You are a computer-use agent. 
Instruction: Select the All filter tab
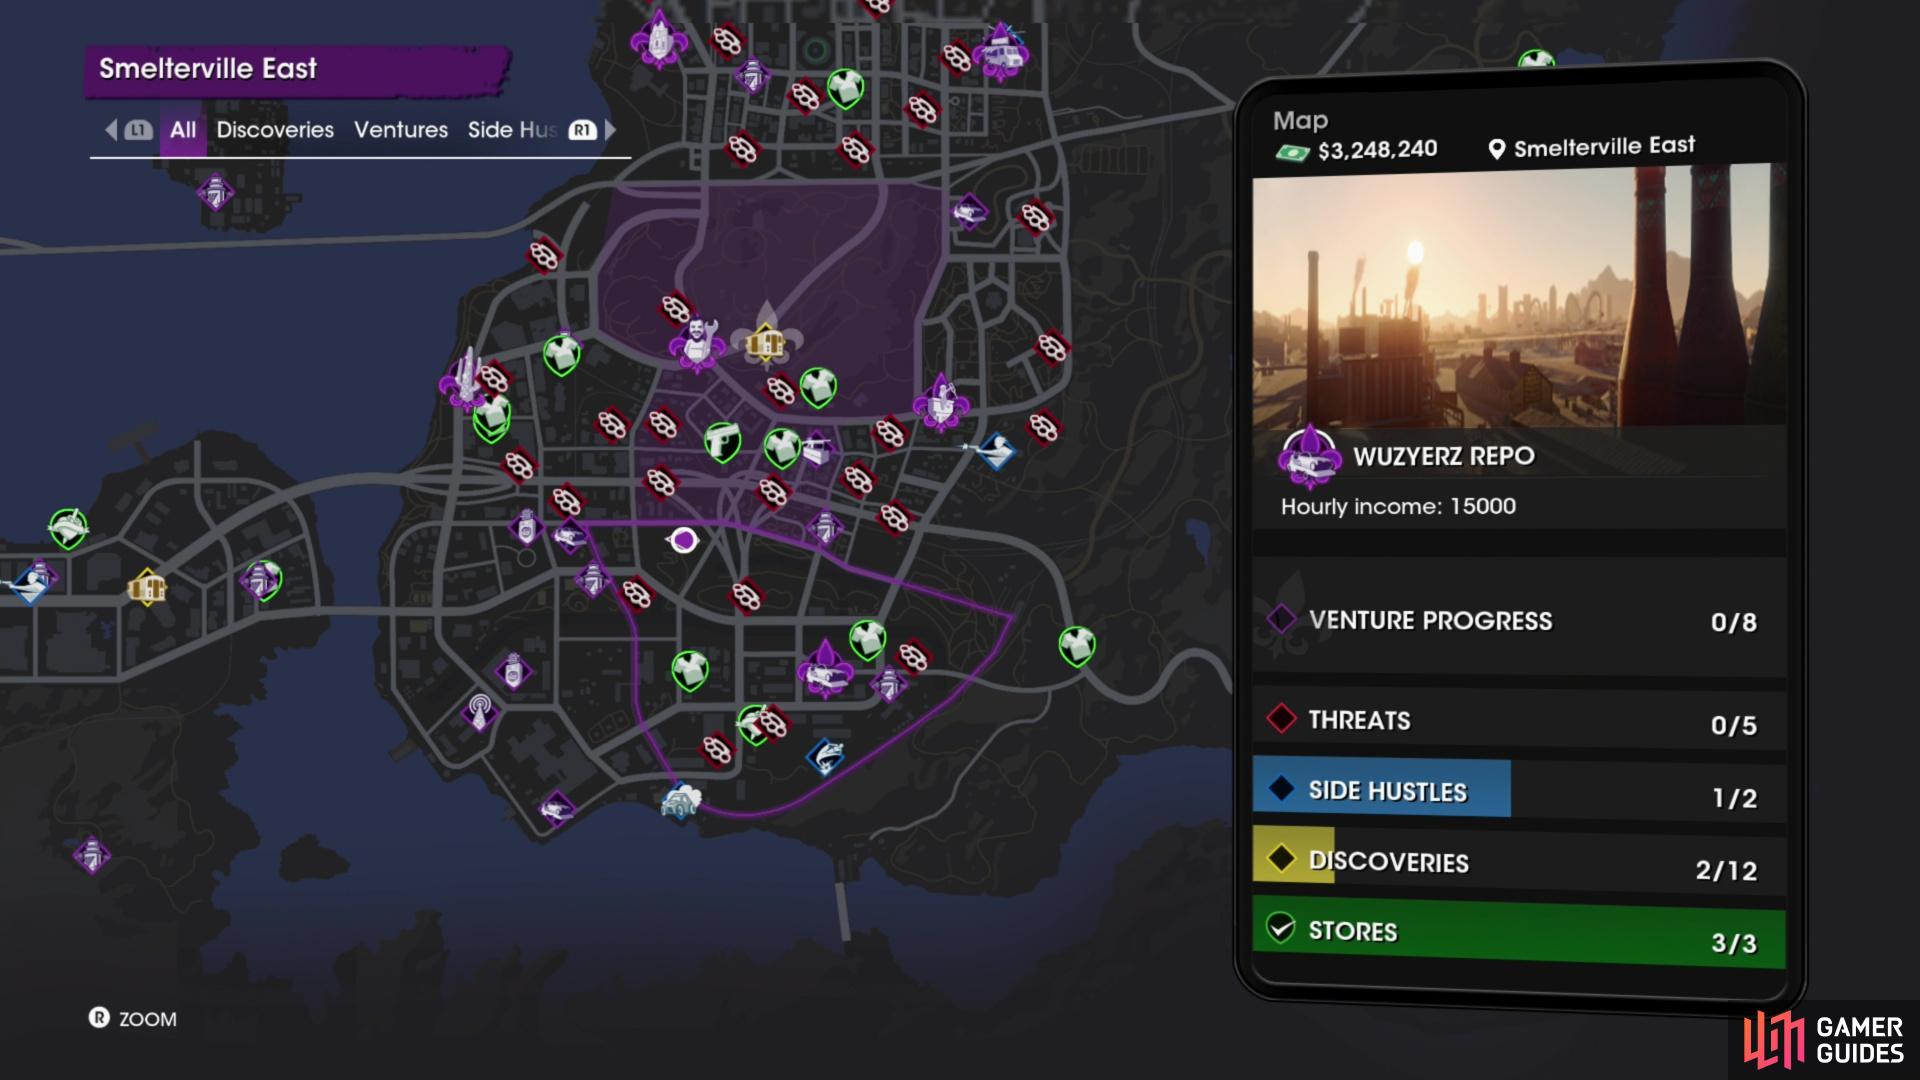pos(183,130)
